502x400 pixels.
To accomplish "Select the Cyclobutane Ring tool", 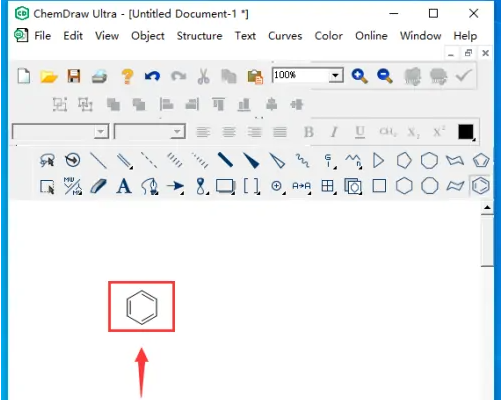I will pos(379,186).
